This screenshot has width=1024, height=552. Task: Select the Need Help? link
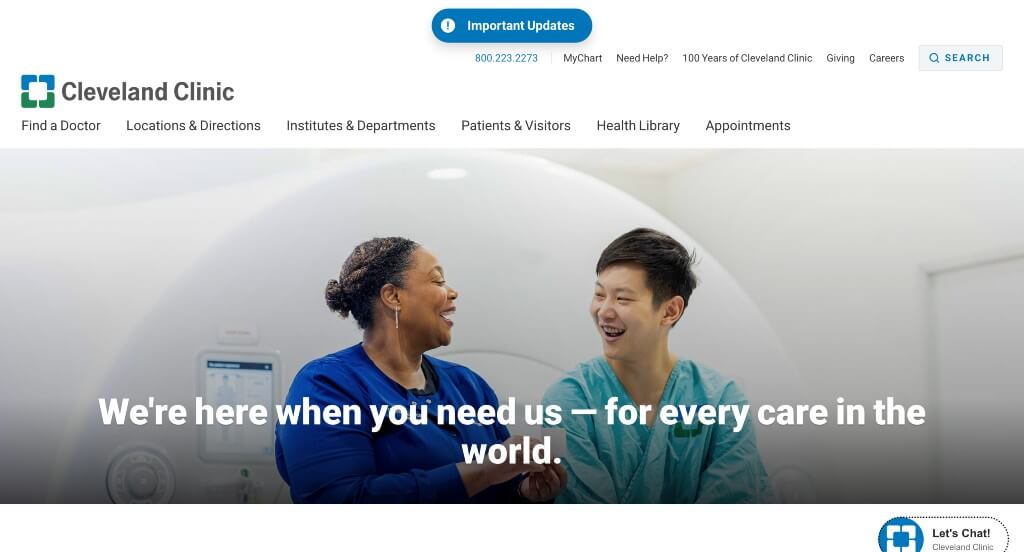click(x=642, y=58)
